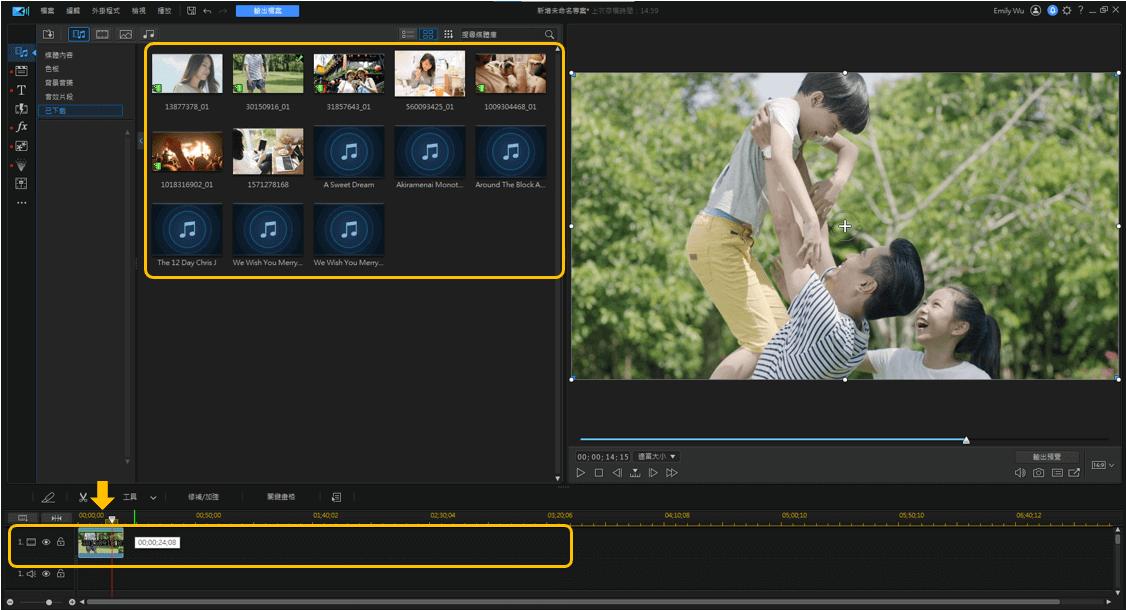Open the 檔案 (File) menu
Viewport: 1126px width, 610px height.
47,10
